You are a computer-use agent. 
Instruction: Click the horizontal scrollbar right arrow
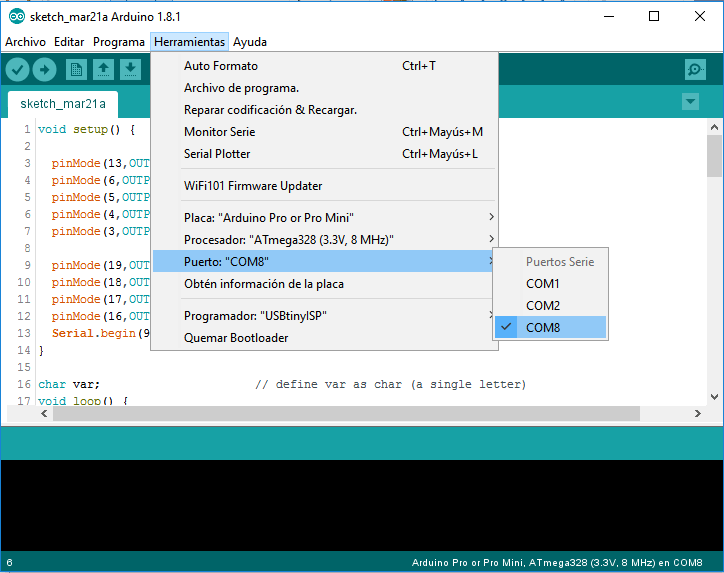click(698, 413)
